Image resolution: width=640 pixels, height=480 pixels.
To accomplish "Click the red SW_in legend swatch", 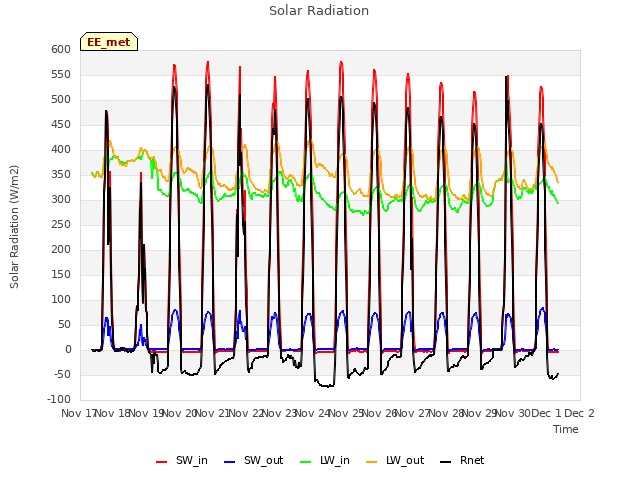I will [162, 462].
